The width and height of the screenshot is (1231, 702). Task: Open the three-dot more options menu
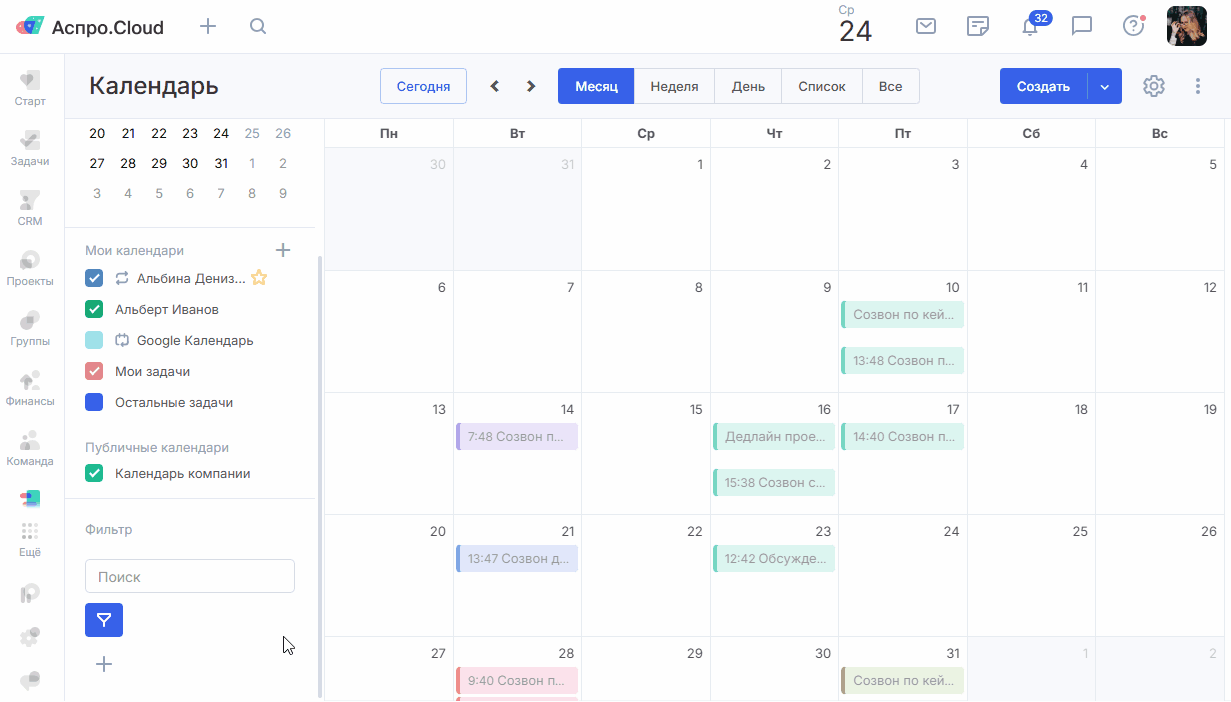[1198, 86]
